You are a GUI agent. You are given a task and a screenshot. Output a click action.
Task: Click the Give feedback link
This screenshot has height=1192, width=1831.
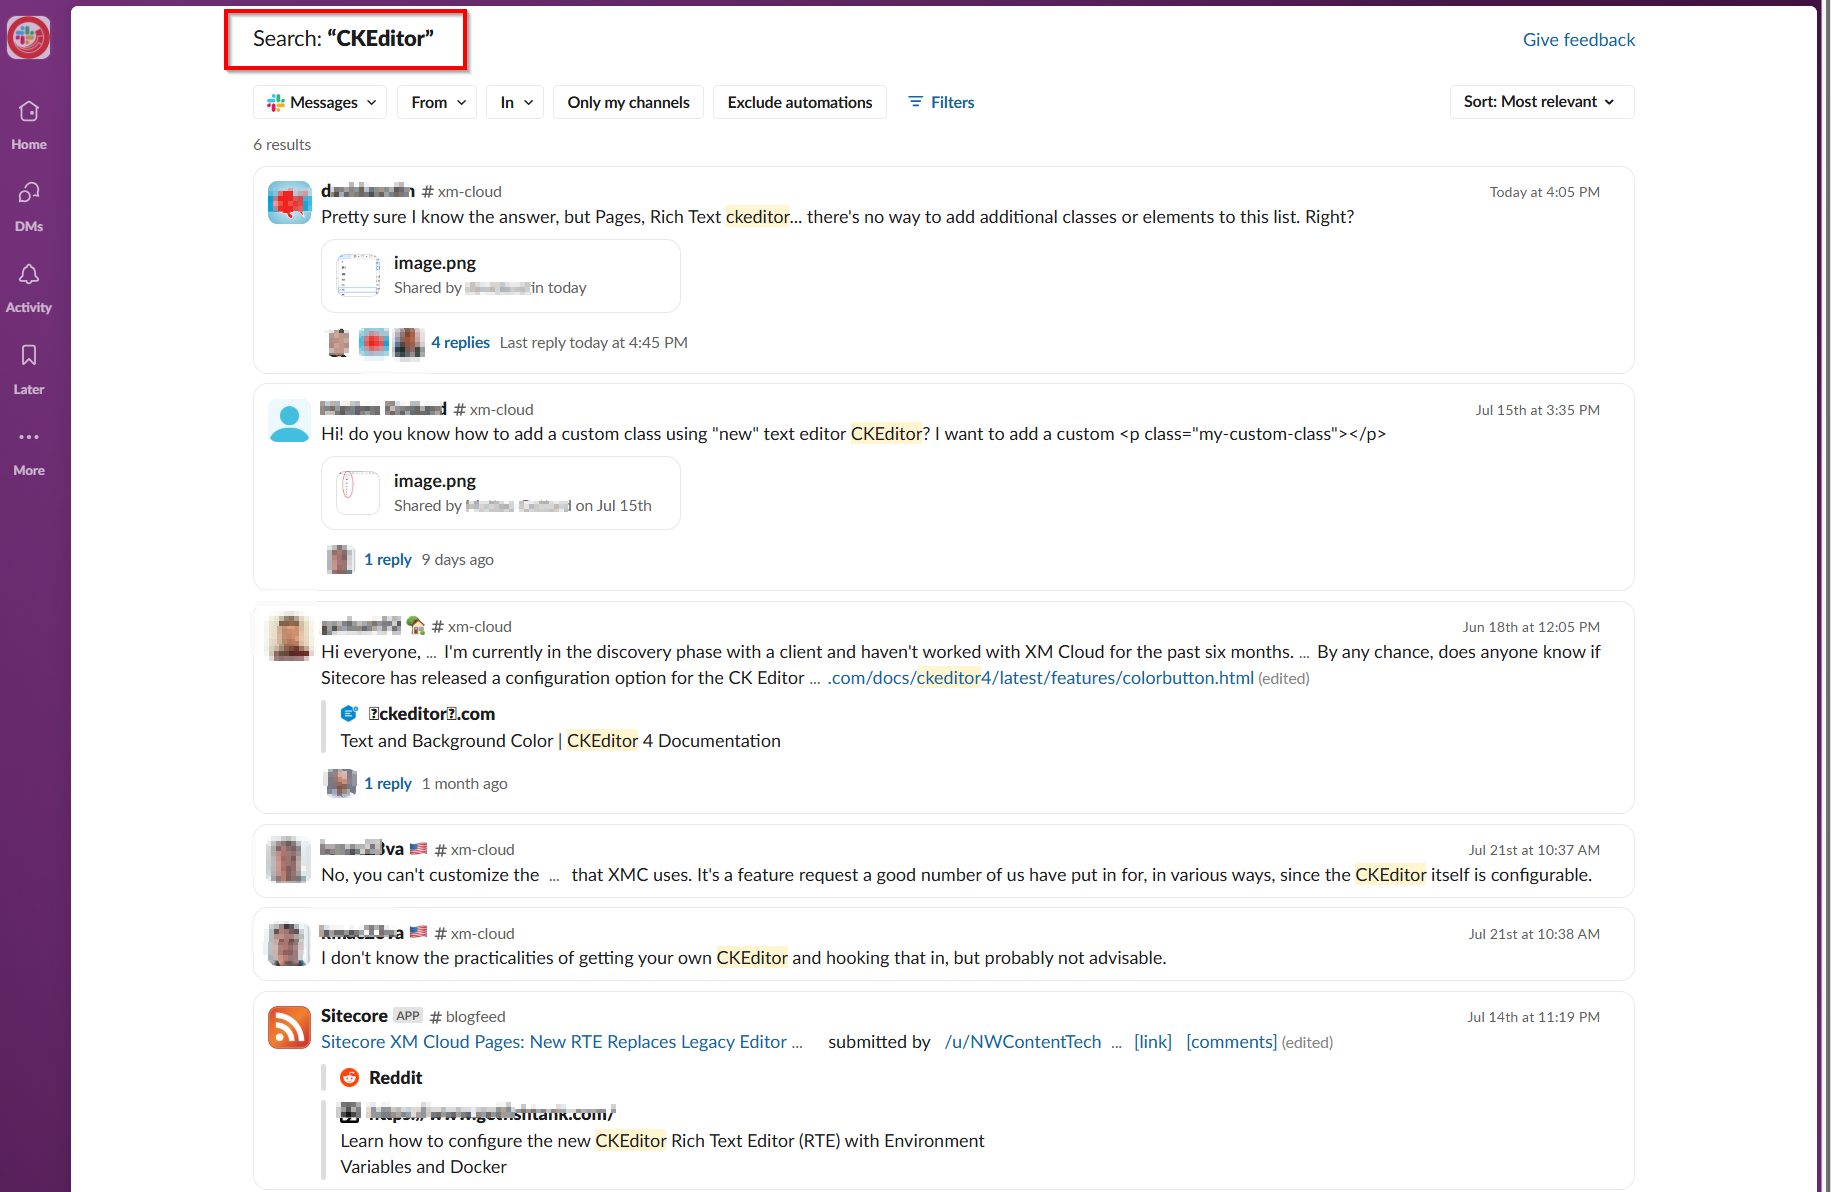1578,40
